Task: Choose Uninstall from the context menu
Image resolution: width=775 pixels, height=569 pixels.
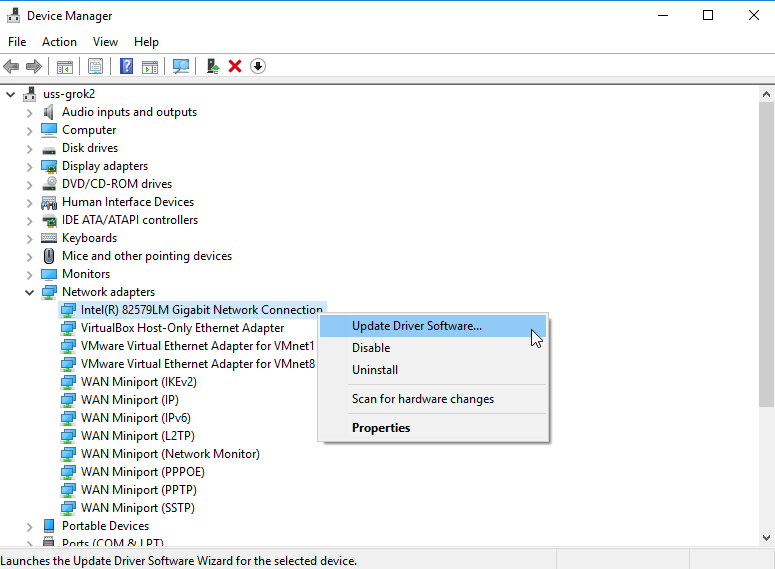Action: point(375,370)
